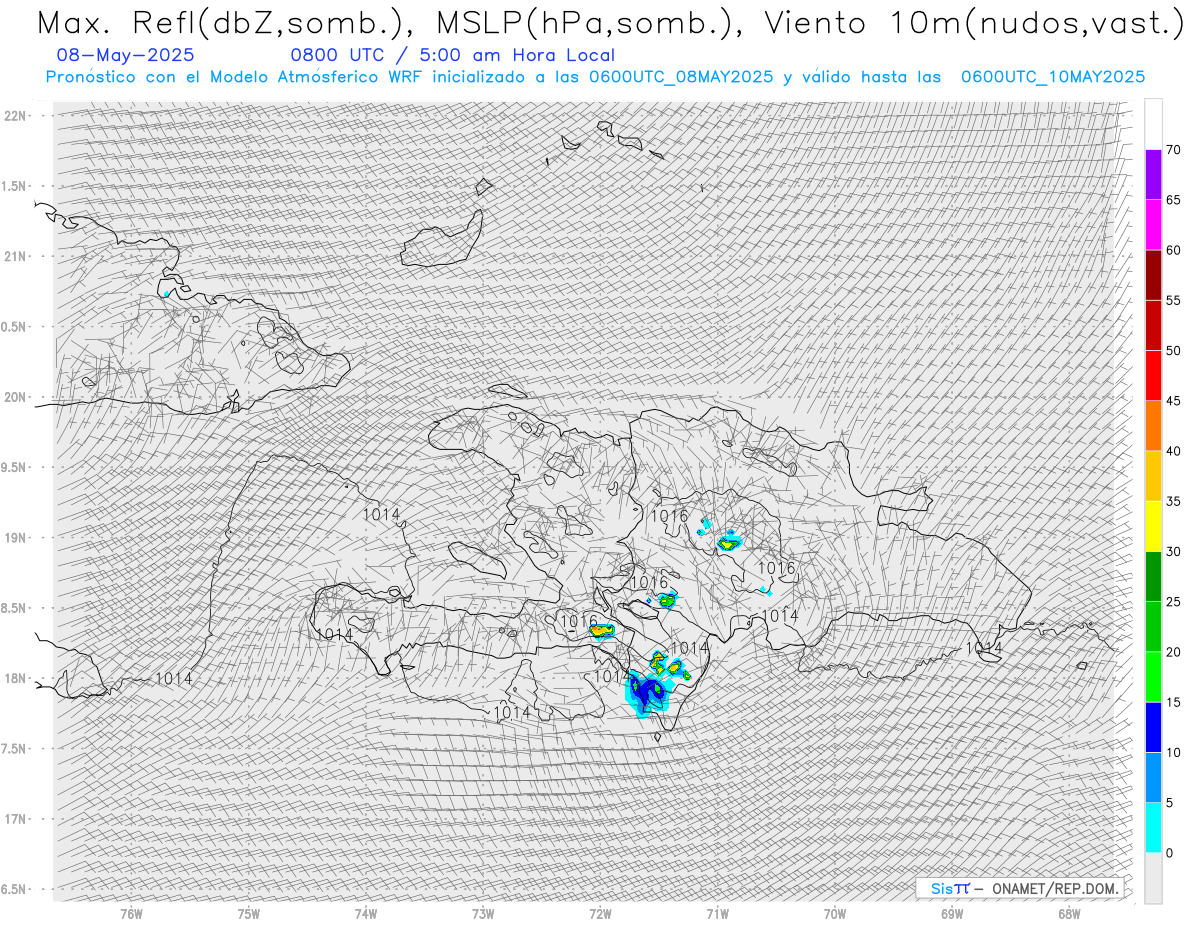Click the '19N' latitude label
This screenshot has height=927, width=1200.
click(17, 538)
